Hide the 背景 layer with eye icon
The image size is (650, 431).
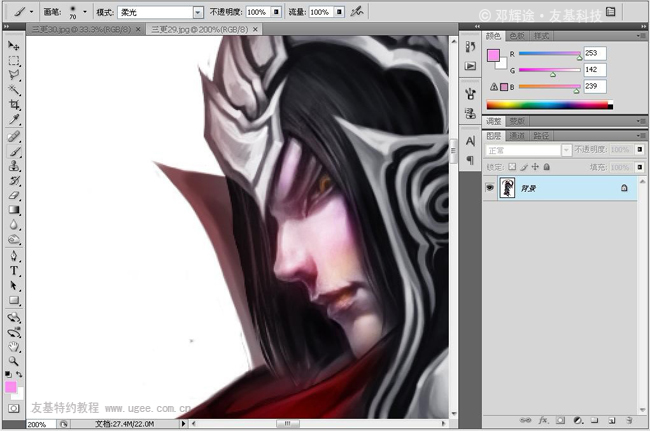tap(490, 188)
